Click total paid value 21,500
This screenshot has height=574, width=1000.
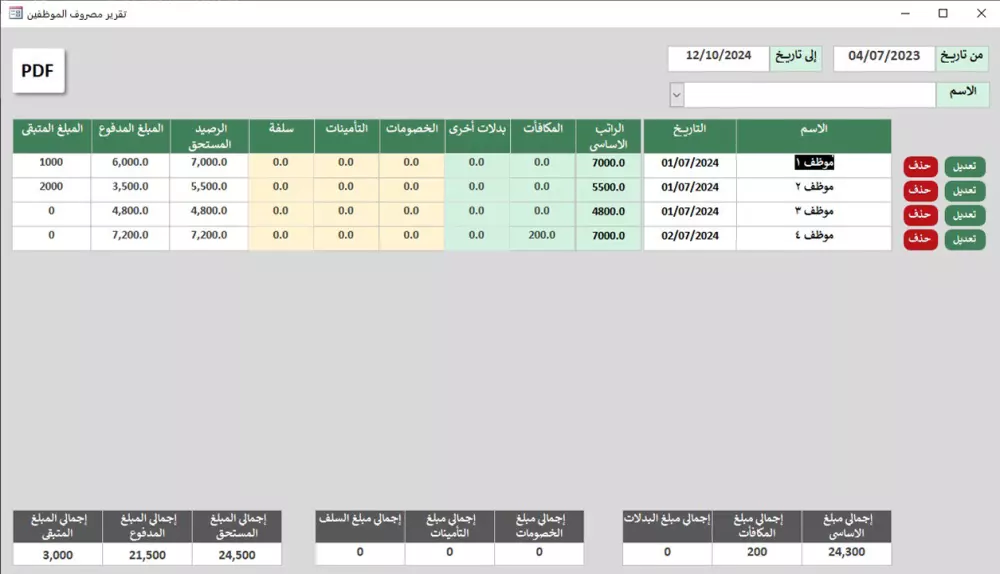tap(147, 554)
